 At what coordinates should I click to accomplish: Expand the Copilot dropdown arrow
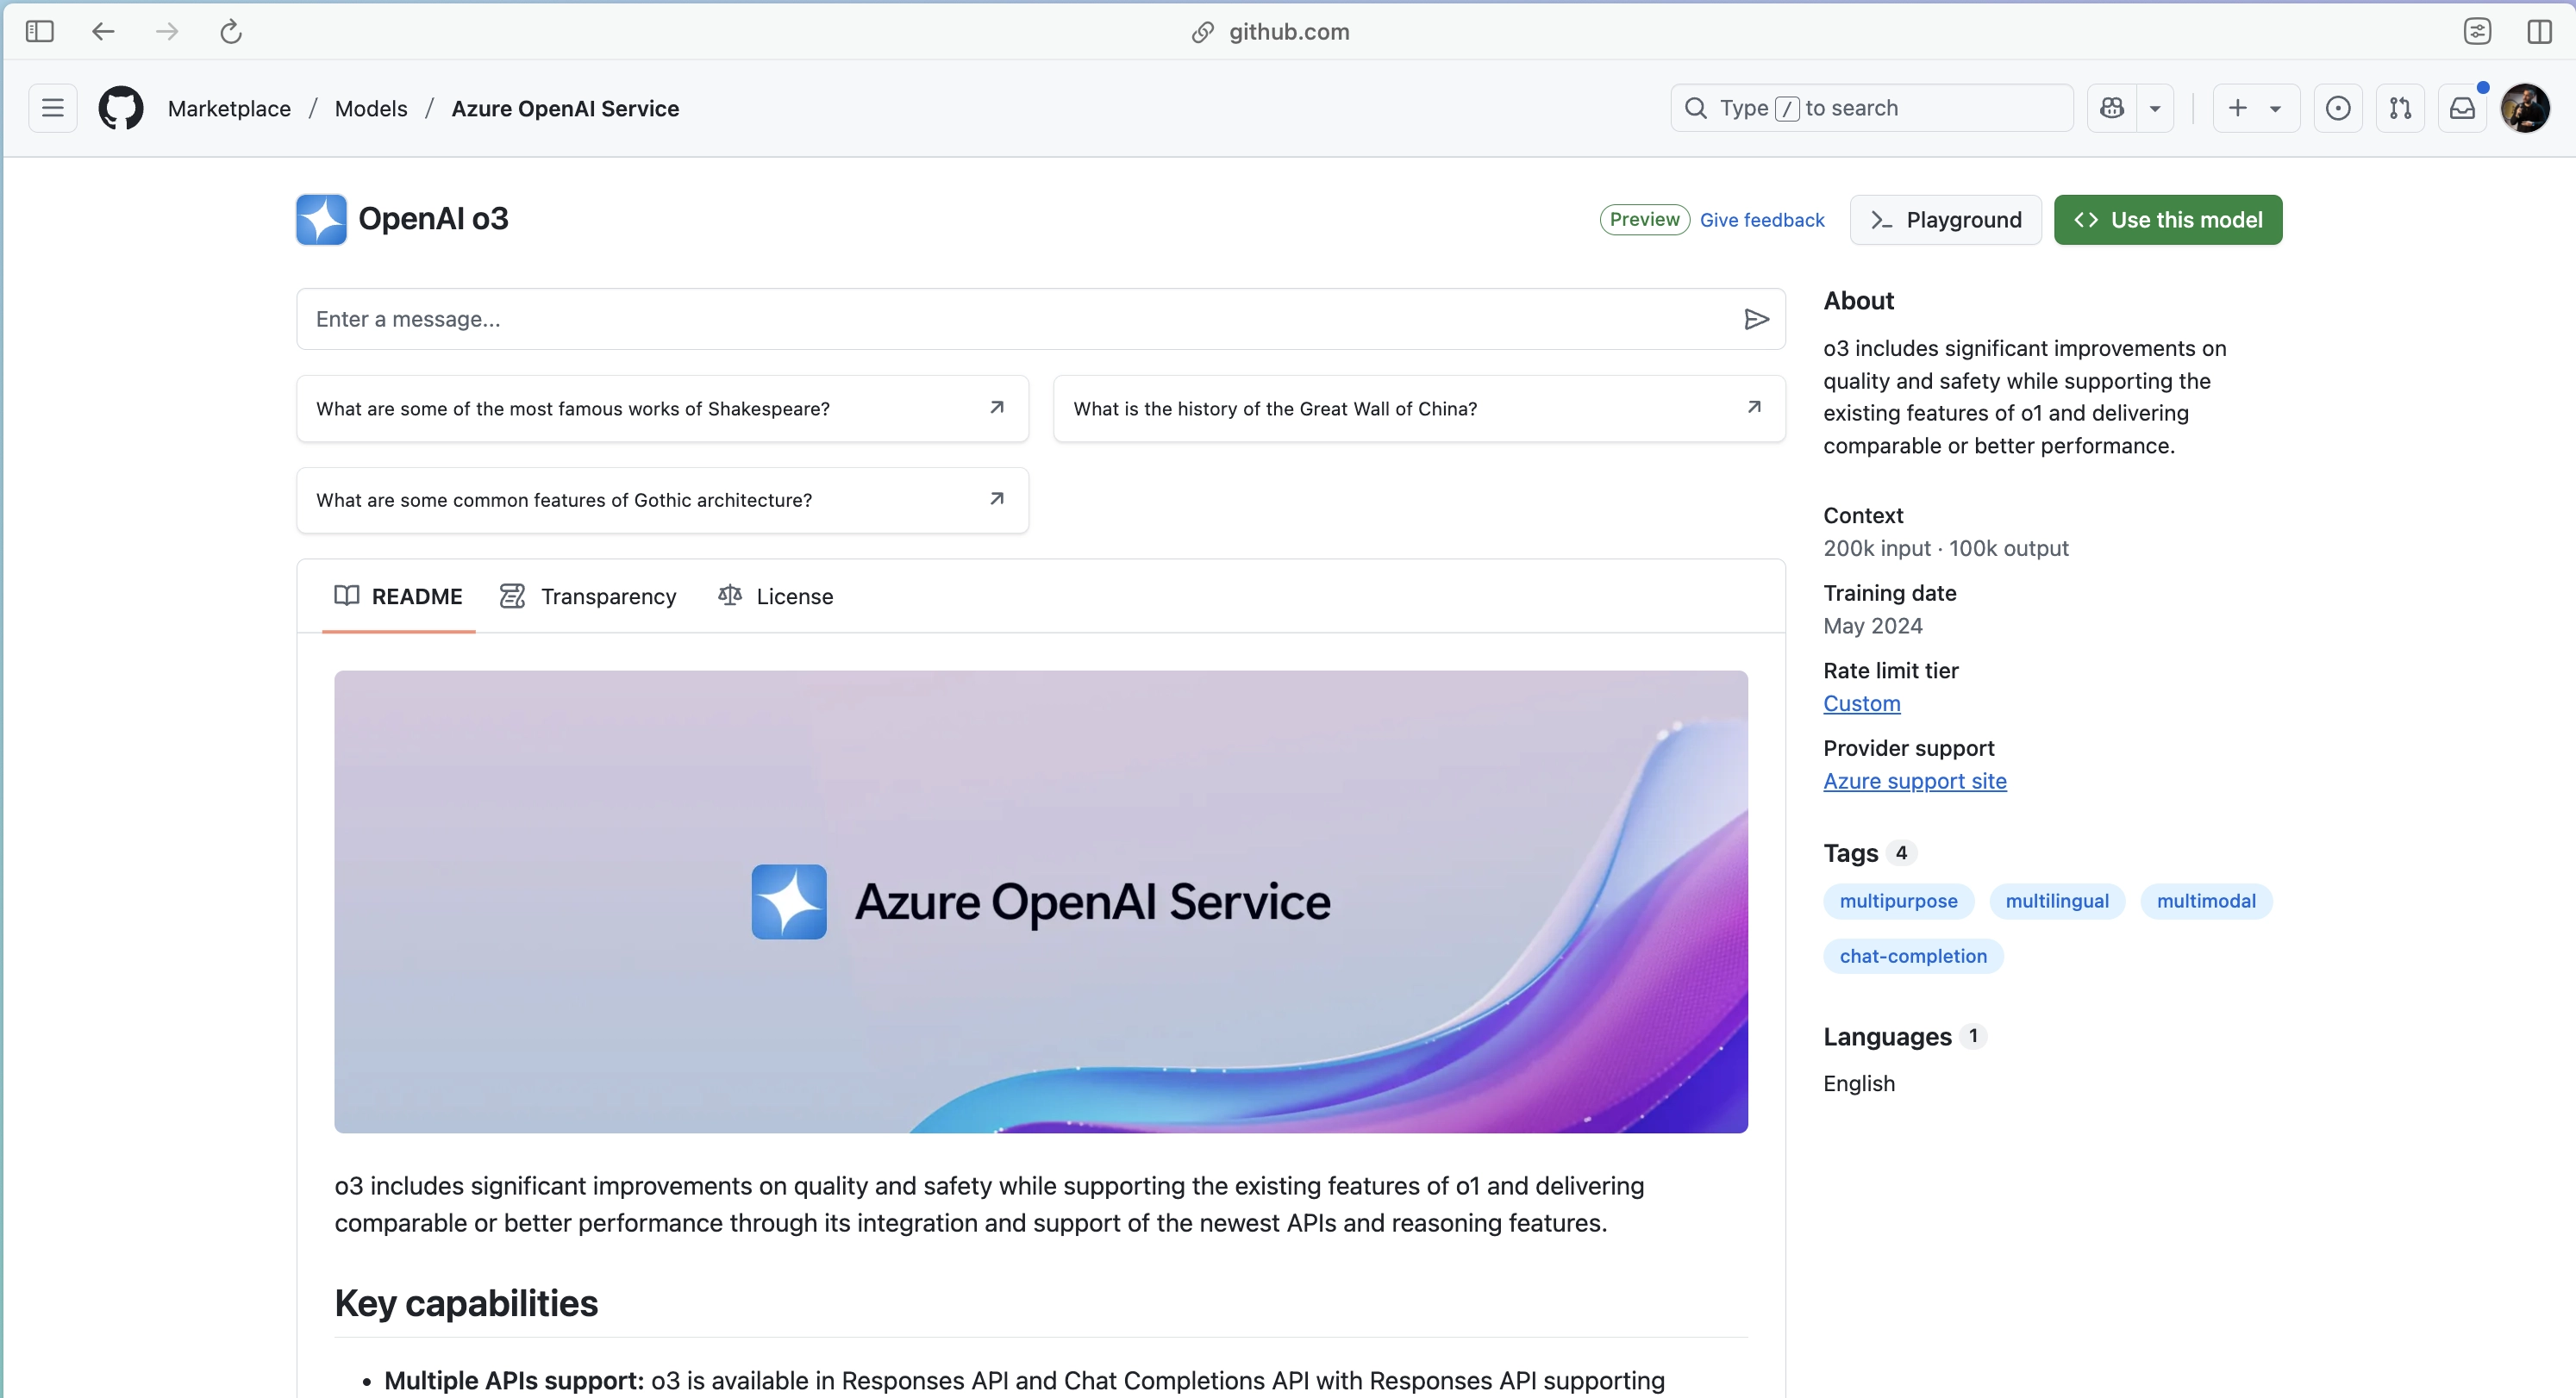point(2155,108)
